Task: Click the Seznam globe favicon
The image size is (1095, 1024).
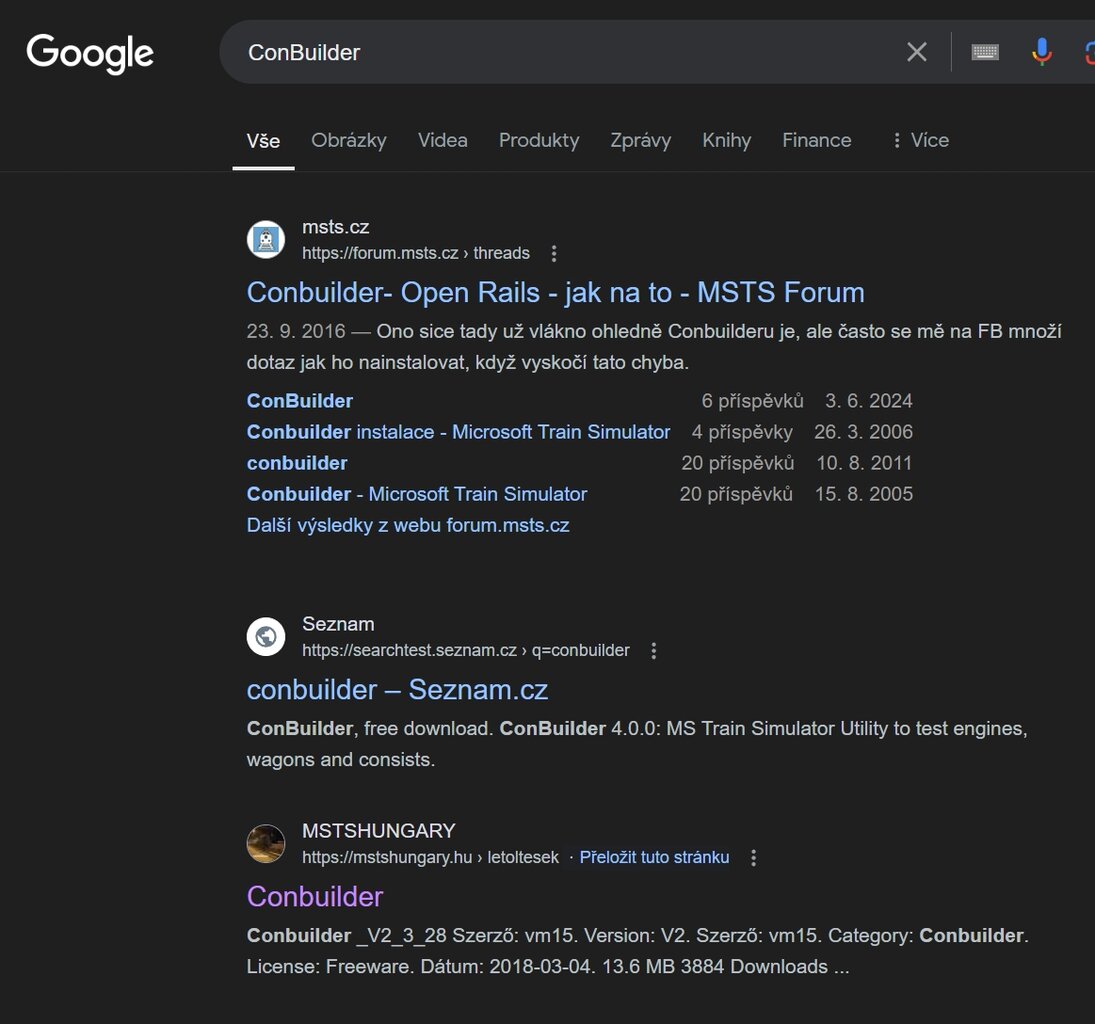Action: tap(266, 637)
